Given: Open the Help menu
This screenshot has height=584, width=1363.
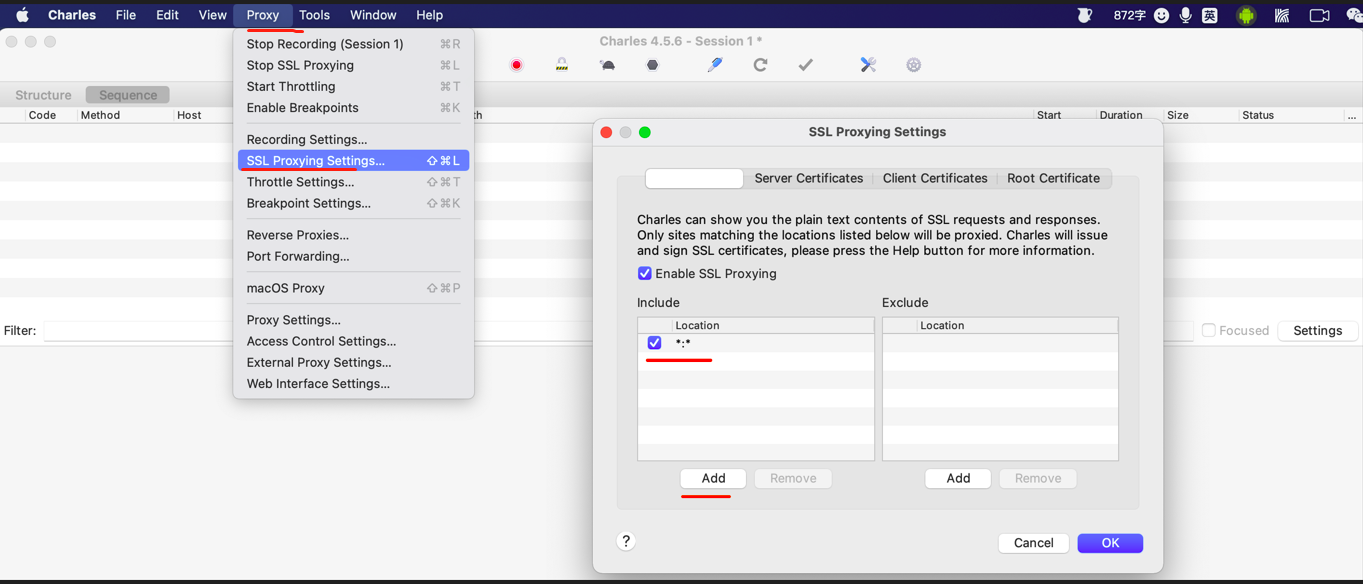Looking at the screenshot, I should pos(429,15).
